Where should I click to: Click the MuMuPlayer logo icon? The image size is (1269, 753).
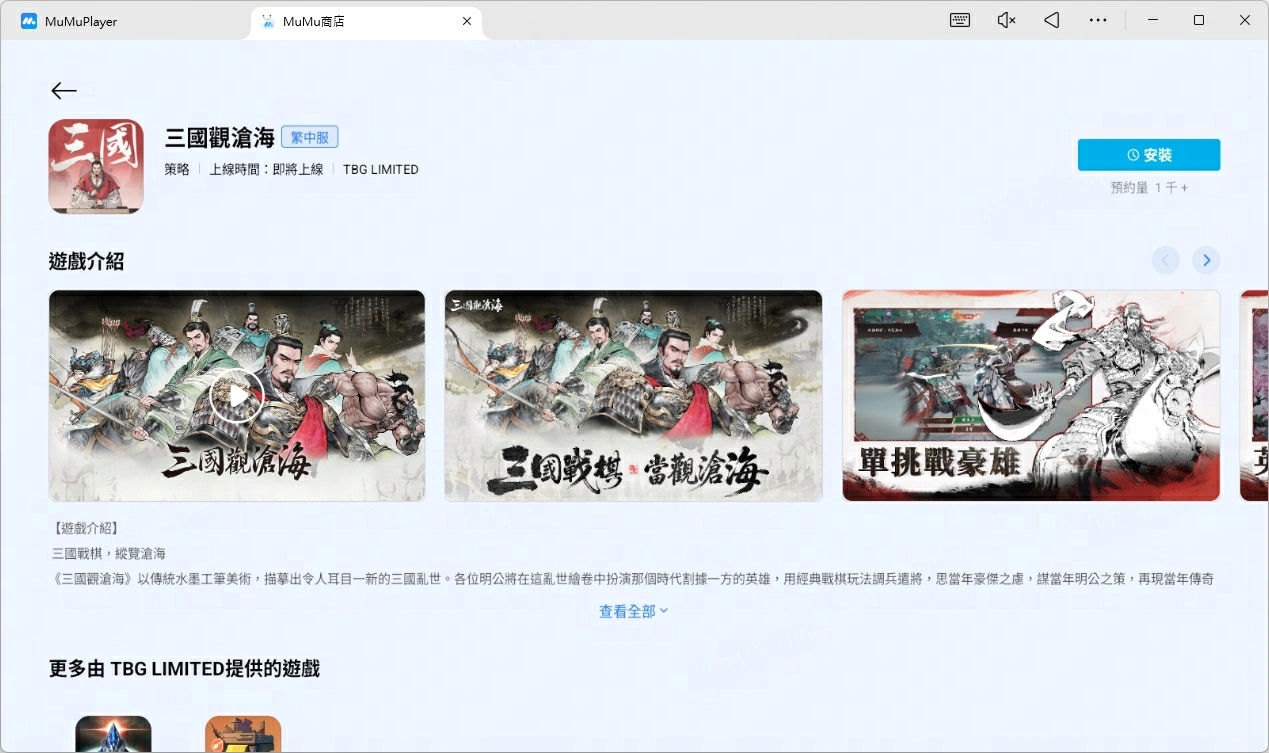29,21
